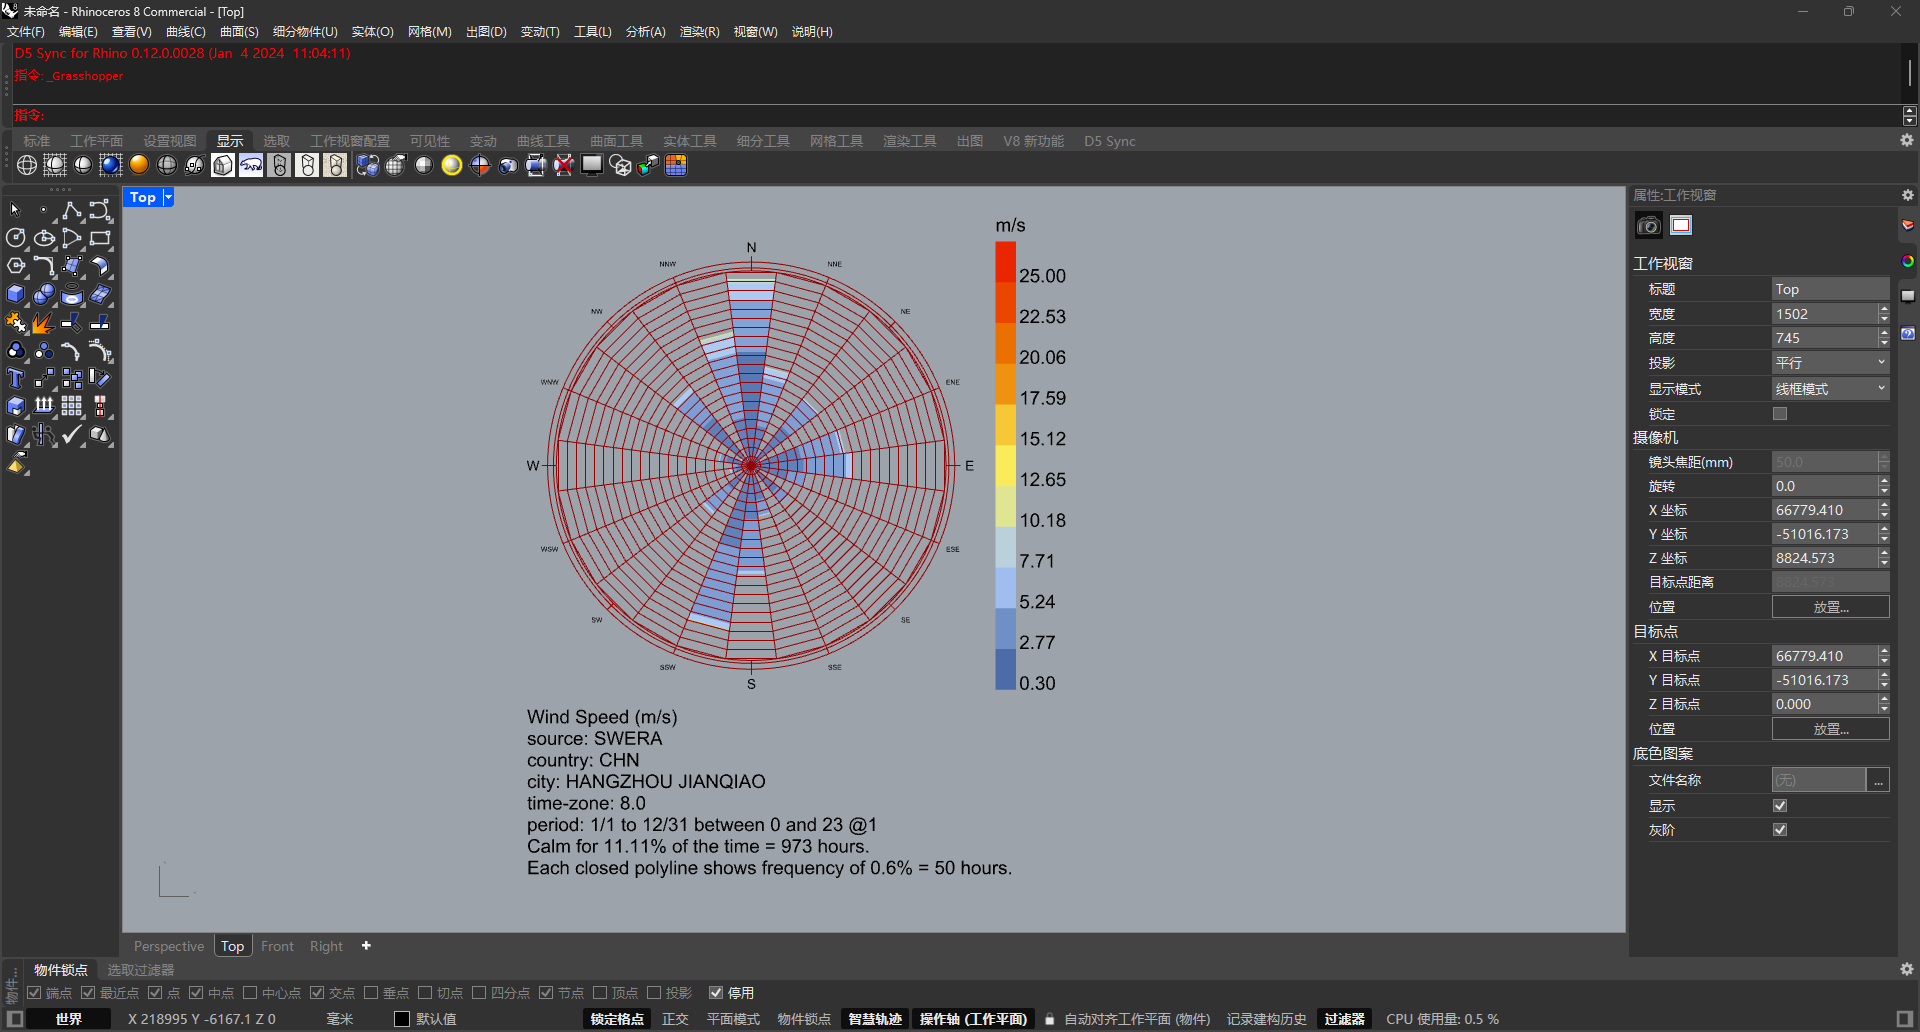
Task: Open the colorful grid toolbar icon
Action: (676, 165)
